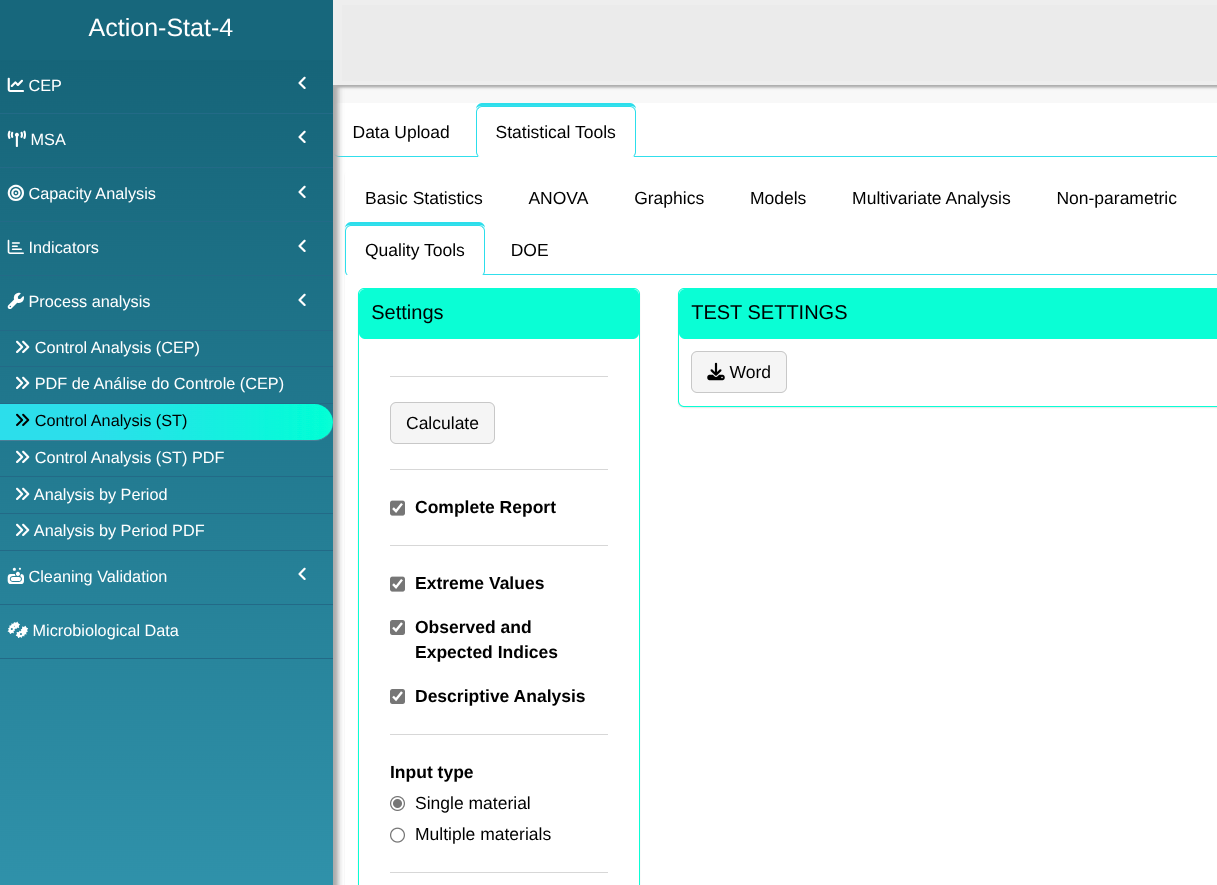Click the Microbiological Data icon

tap(17, 630)
